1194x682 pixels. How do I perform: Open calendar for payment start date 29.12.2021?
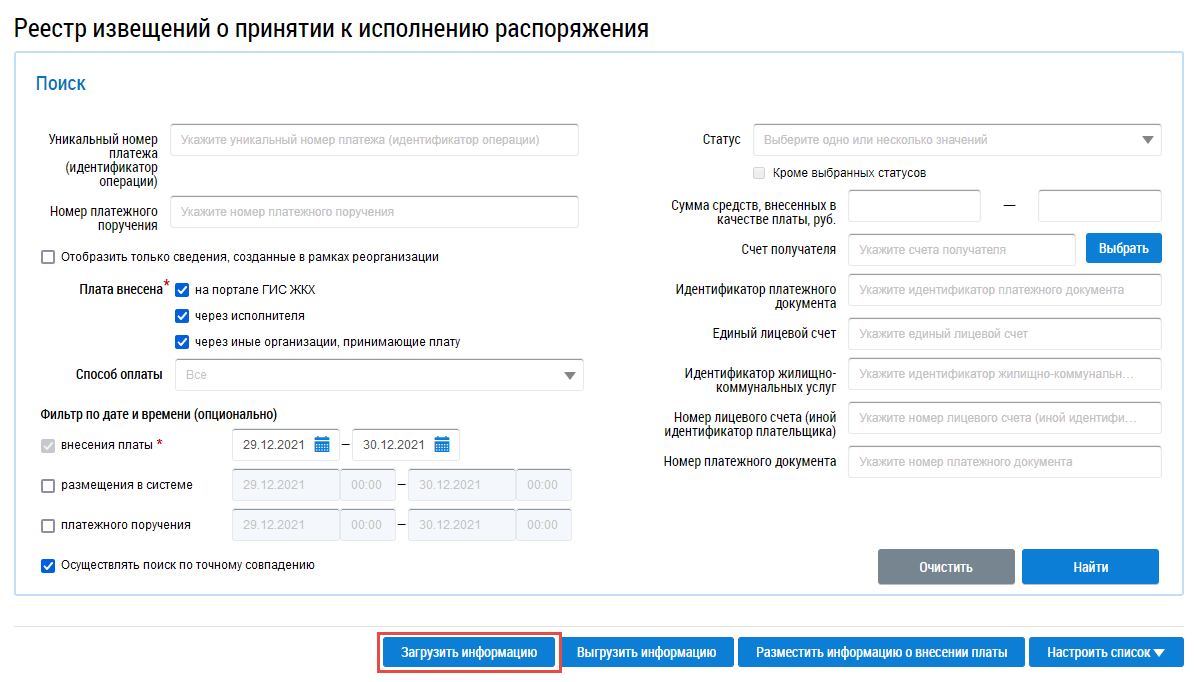point(322,445)
